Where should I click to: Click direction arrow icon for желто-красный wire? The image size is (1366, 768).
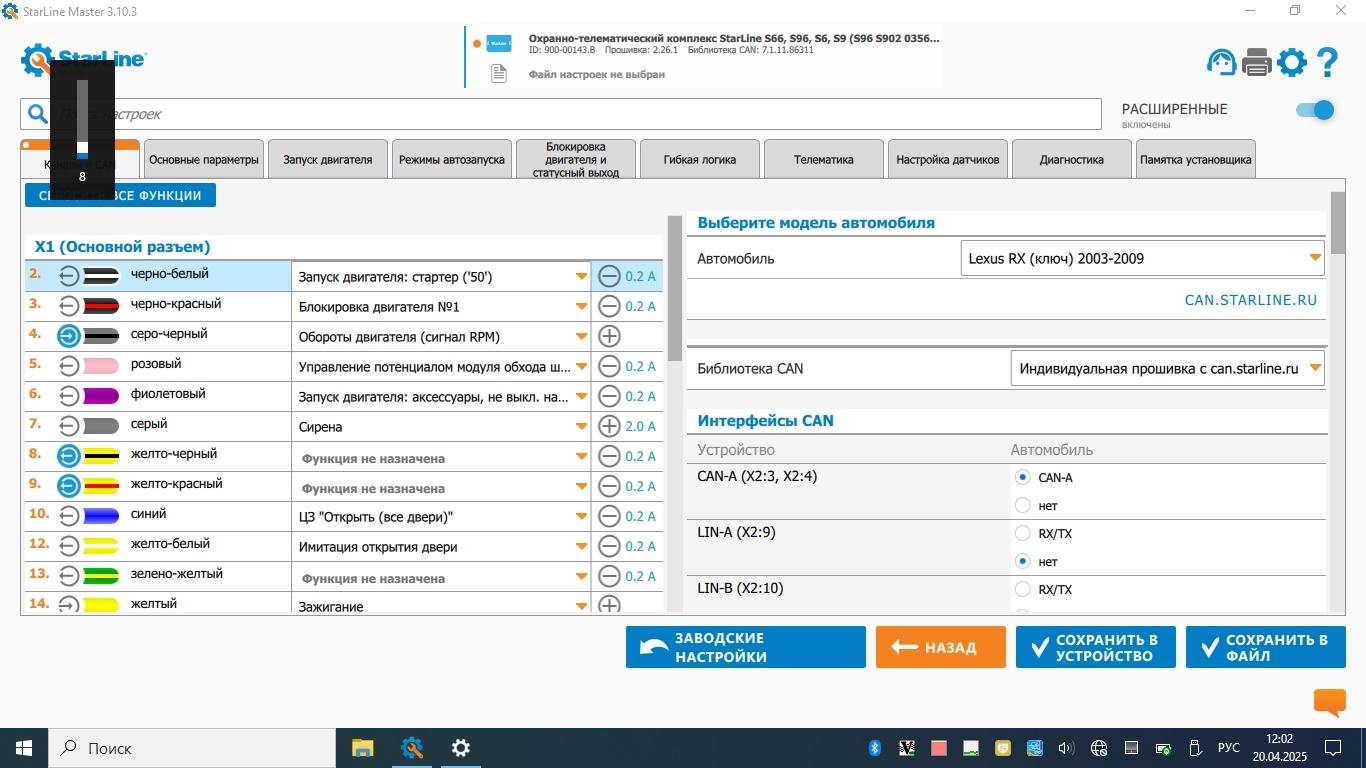[68, 486]
